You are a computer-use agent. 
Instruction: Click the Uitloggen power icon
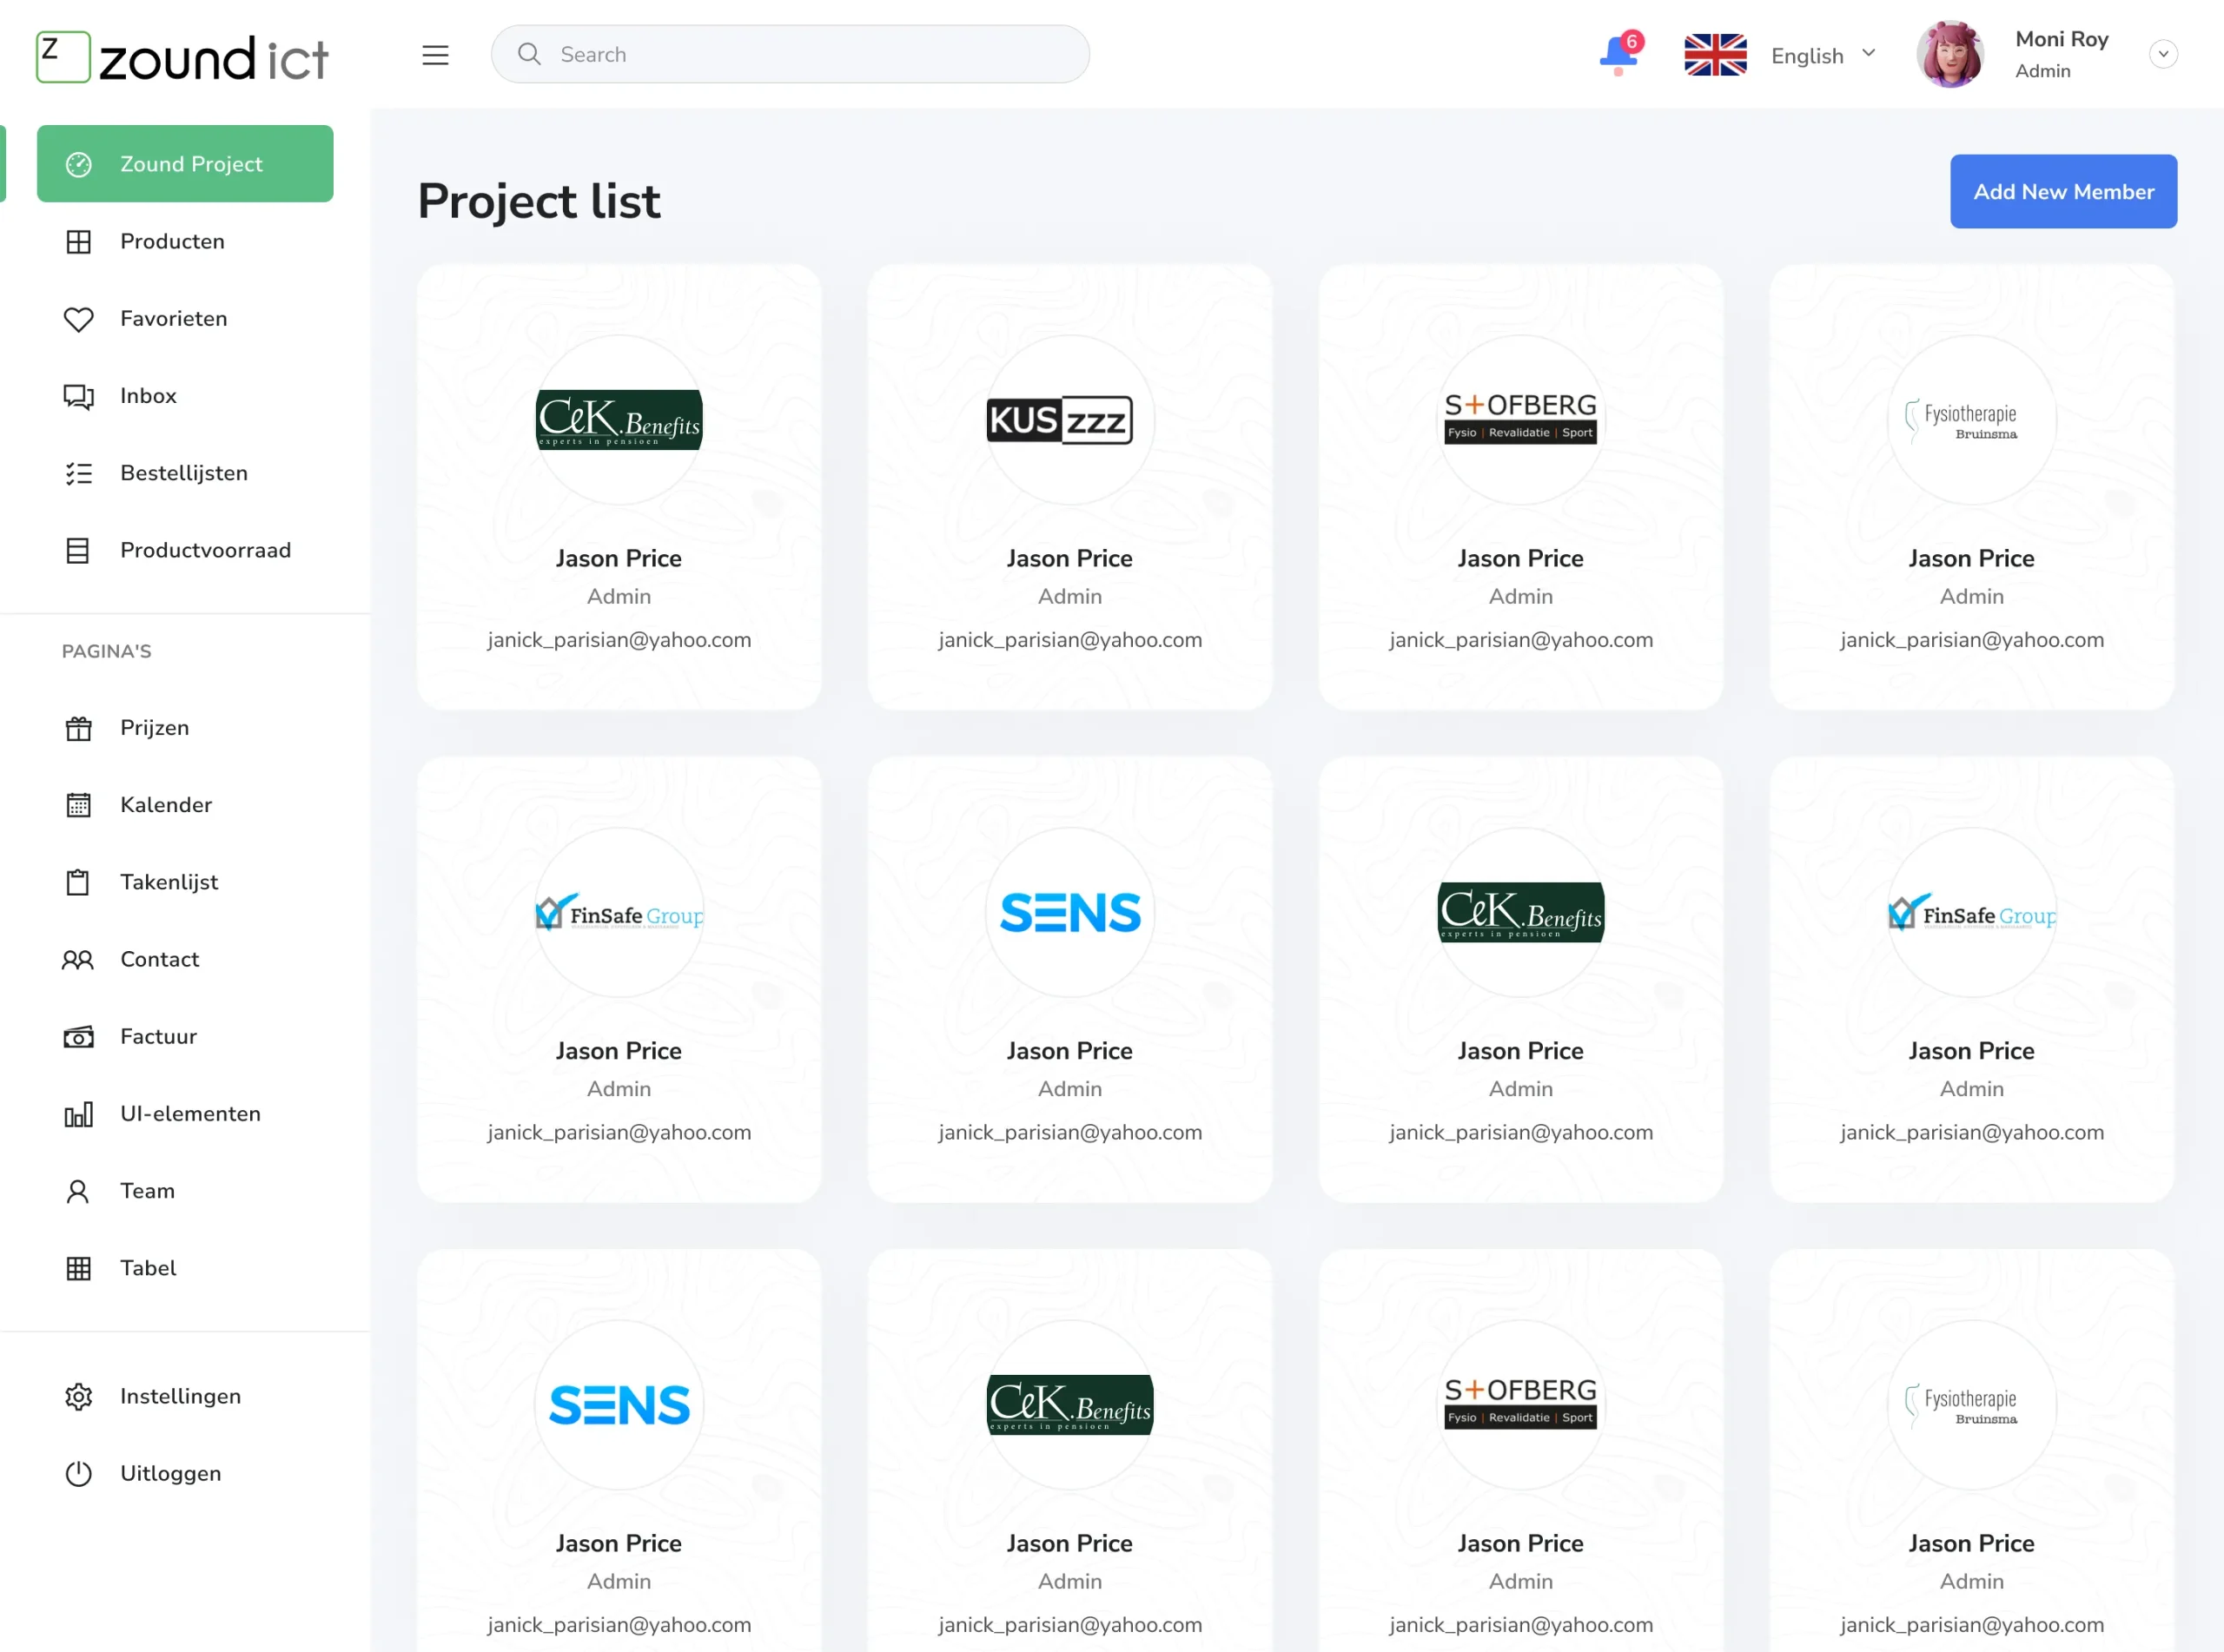(78, 1473)
